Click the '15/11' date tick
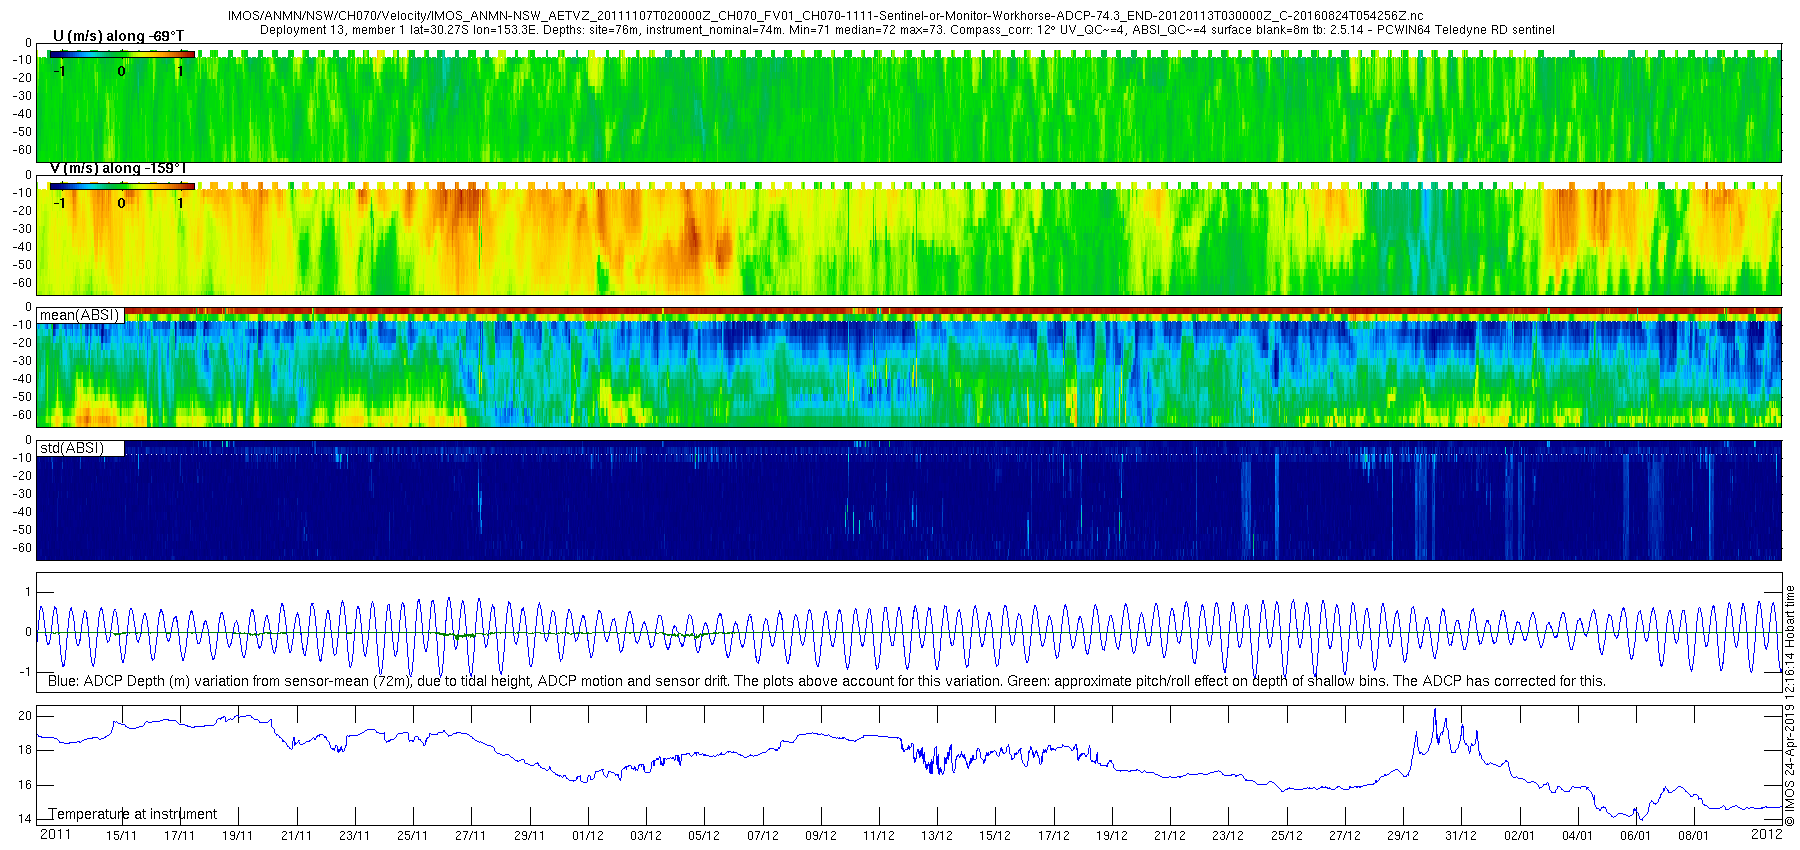This screenshot has height=850, width=1800. [121, 836]
